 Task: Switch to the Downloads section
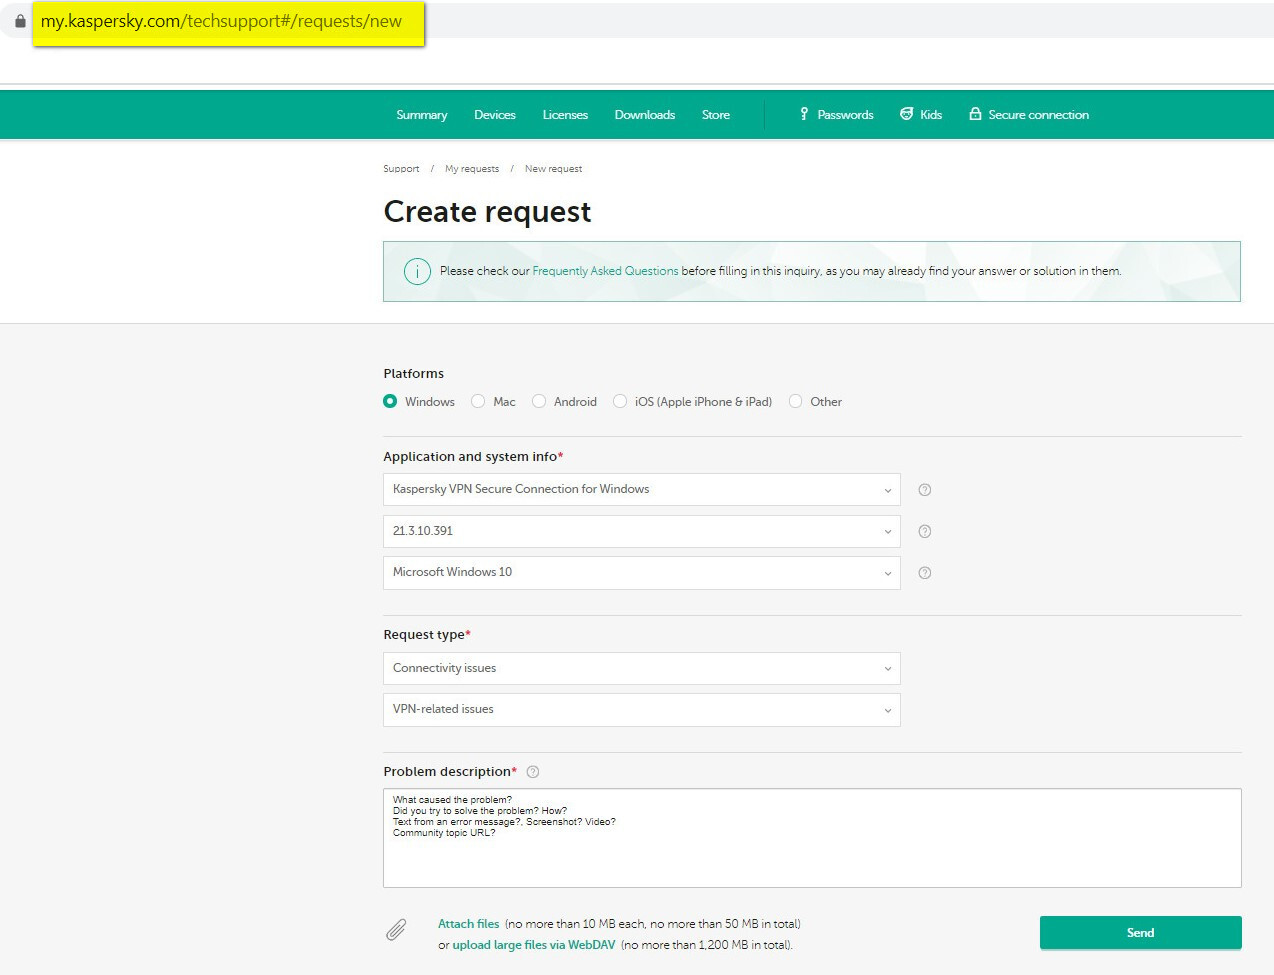pyautogui.click(x=645, y=115)
